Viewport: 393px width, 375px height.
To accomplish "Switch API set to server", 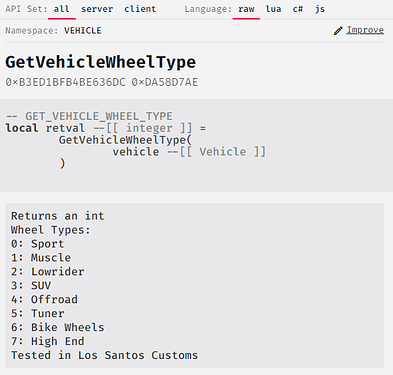I will tap(97, 9).
